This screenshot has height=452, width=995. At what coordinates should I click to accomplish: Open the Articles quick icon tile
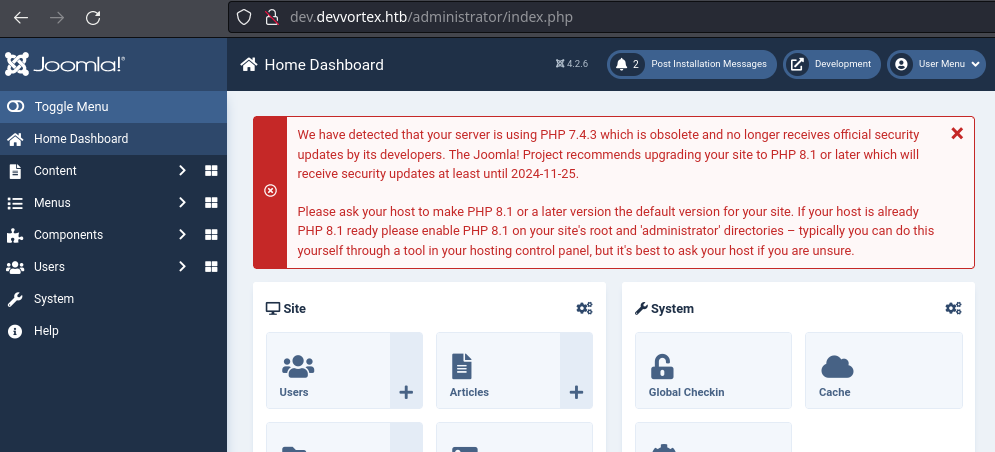(498, 371)
